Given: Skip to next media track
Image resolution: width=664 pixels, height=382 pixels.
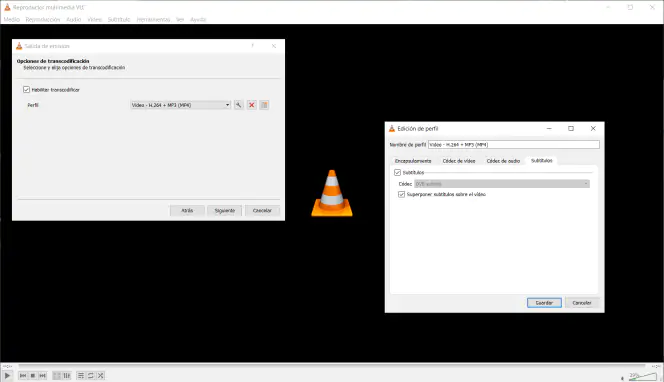Looking at the screenshot, I should coord(42,376).
